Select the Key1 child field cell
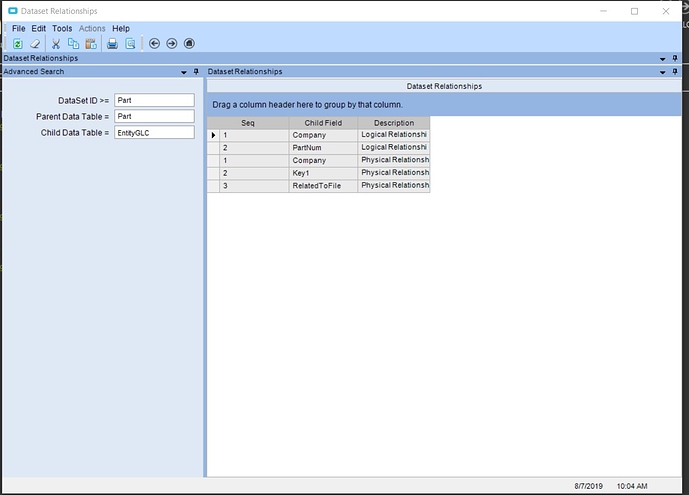This screenshot has width=689, height=495. coord(323,173)
